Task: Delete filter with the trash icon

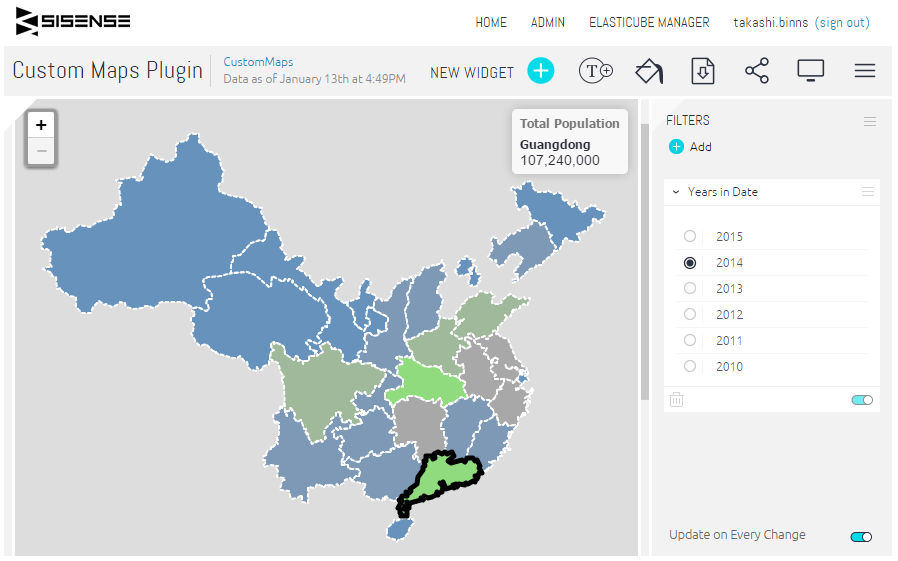Action: [x=676, y=399]
